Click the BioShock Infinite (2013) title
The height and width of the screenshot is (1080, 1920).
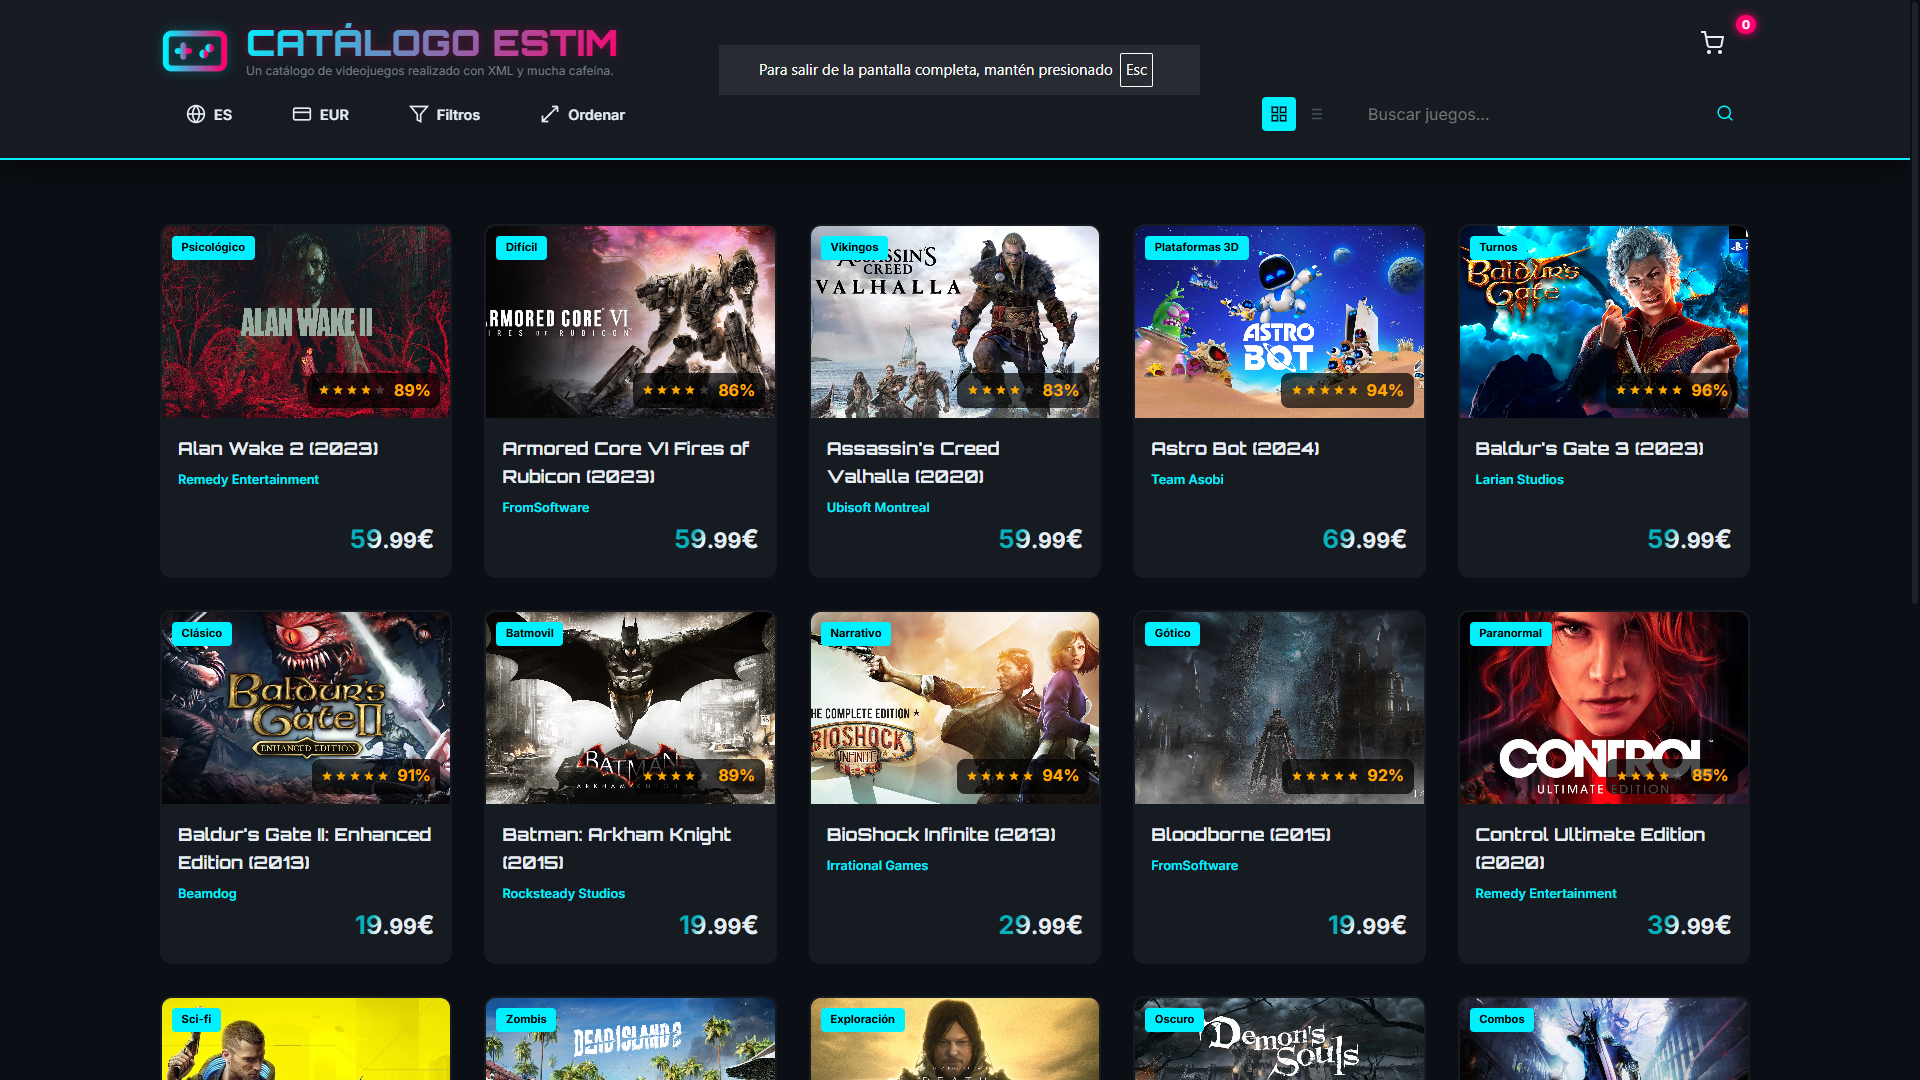(x=941, y=835)
